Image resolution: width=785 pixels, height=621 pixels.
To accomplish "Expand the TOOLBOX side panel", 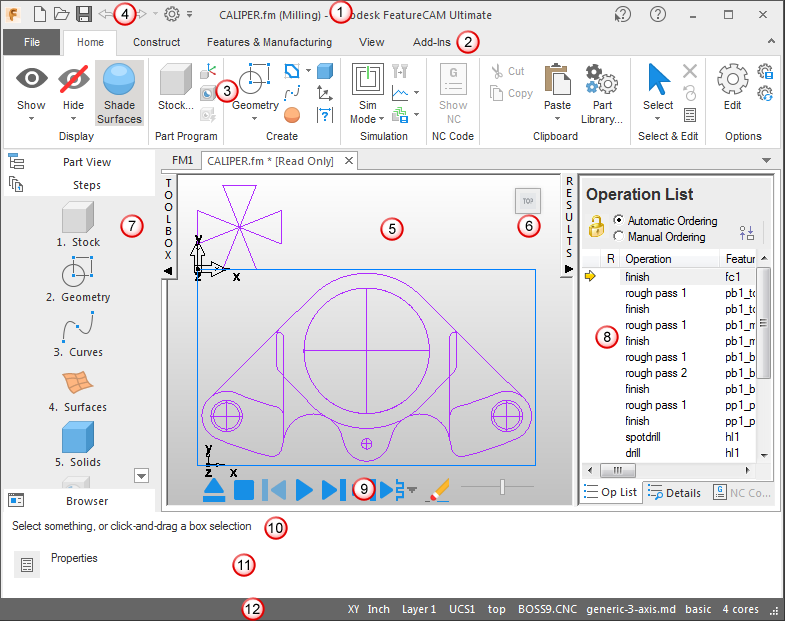I will [x=168, y=226].
